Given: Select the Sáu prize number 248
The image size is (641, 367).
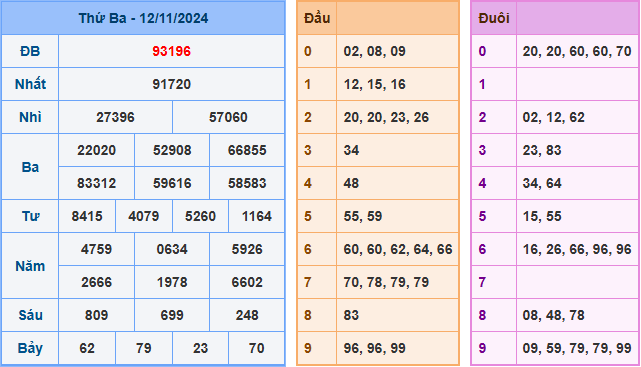Looking at the screenshot, I should pyautogui.click(x=247, y=315).
